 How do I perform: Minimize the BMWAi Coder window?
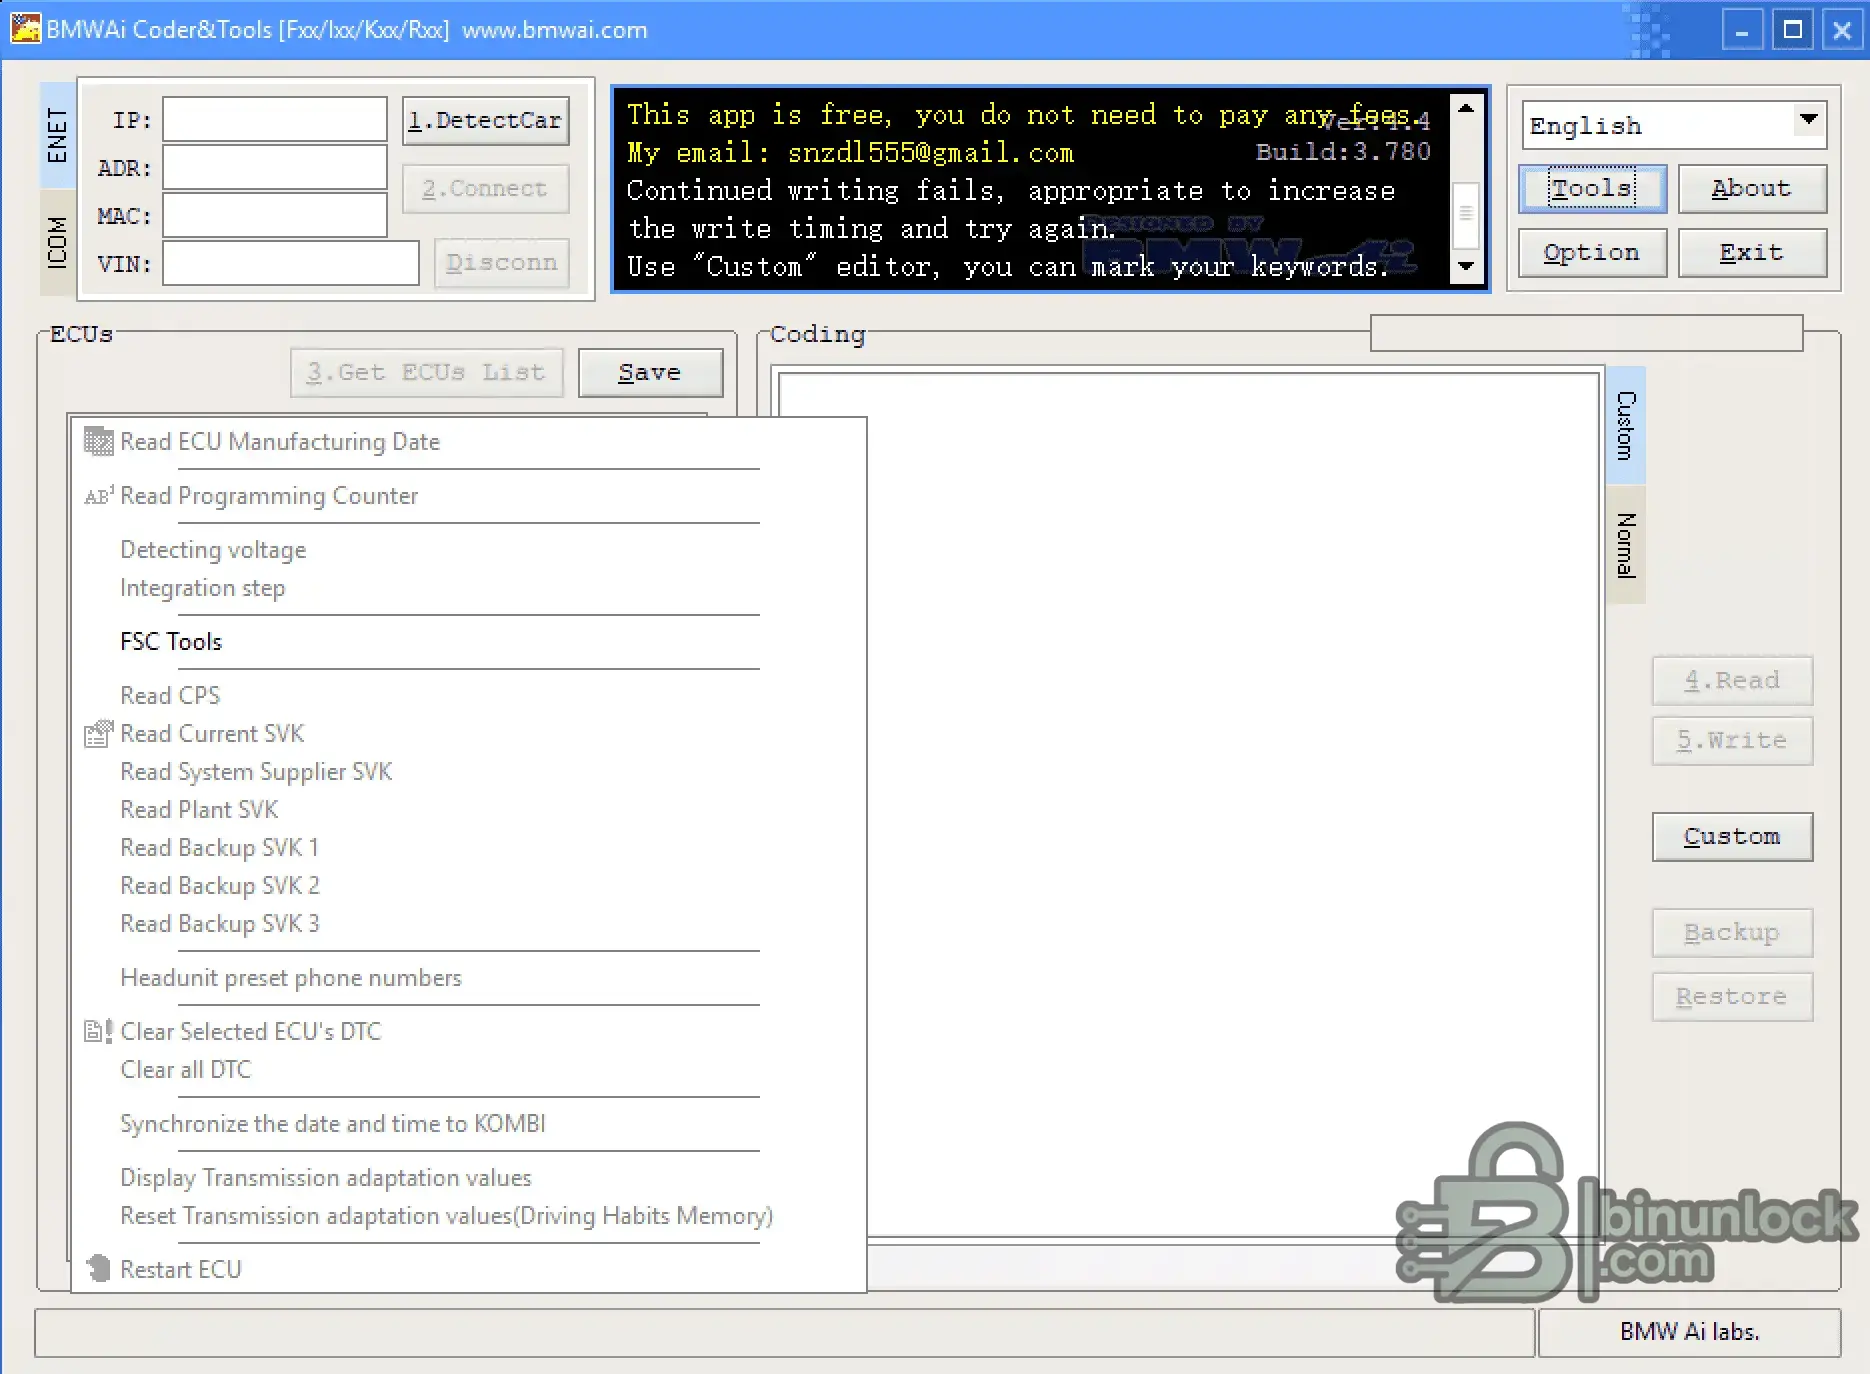pyautogui.click(x=1742, y=30)
